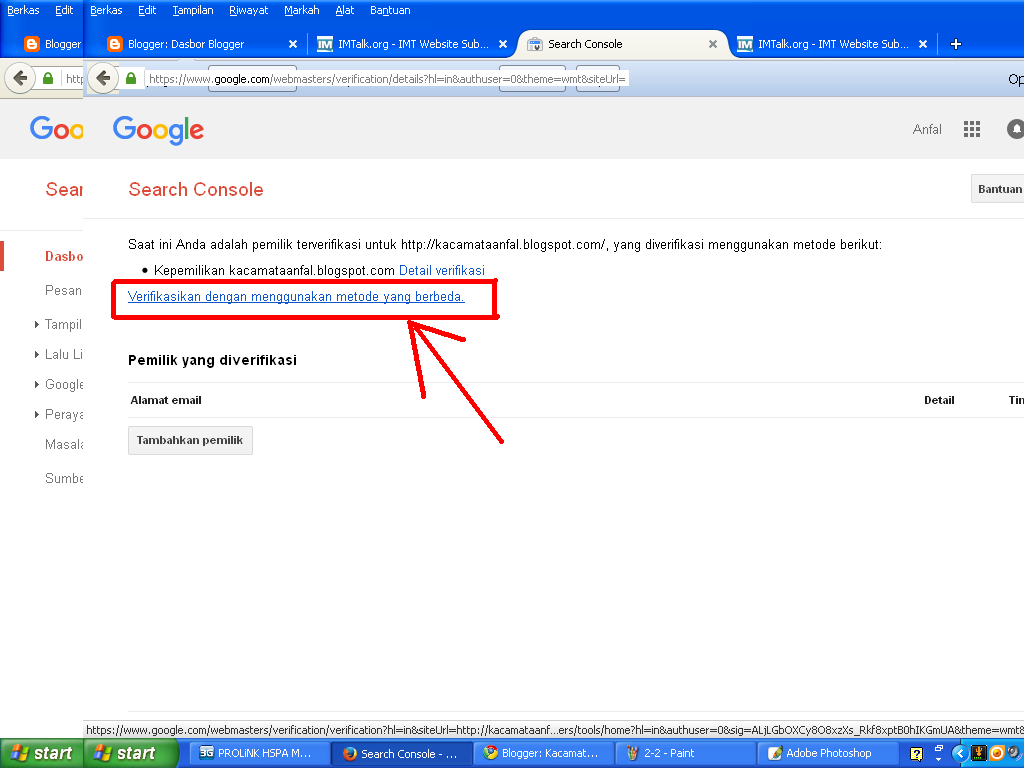Switch to Blogger: Kacamat Chrome taskbar button
1024x768 pixels.
[543, 754]
